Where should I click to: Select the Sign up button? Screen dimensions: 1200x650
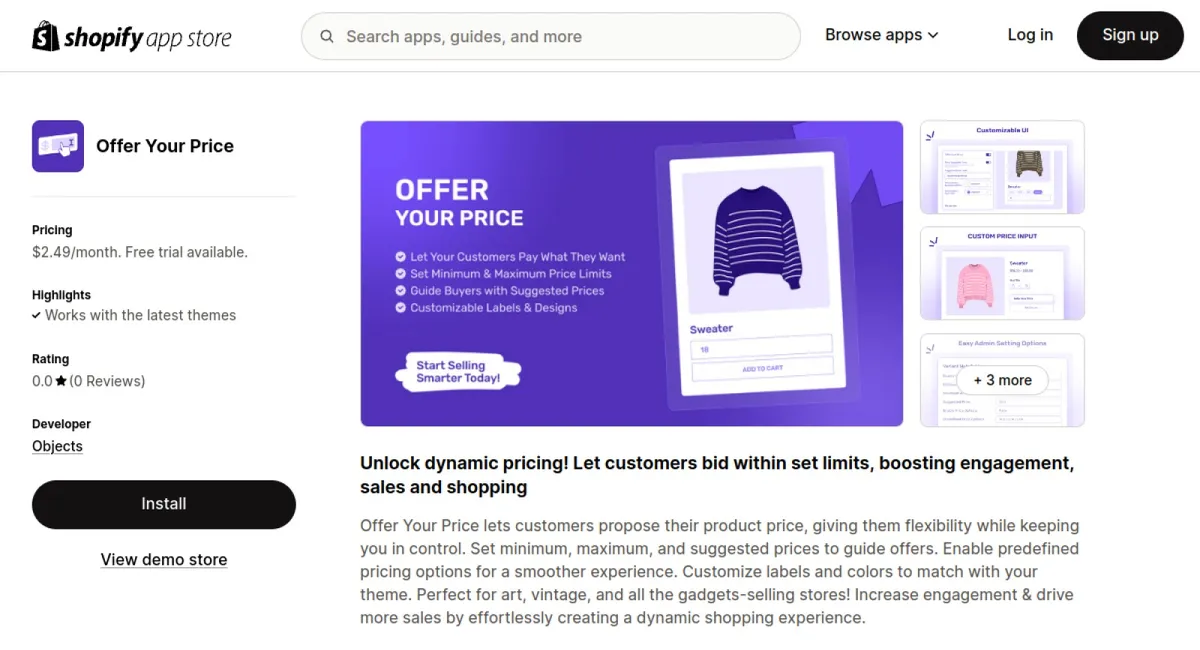1130,35
